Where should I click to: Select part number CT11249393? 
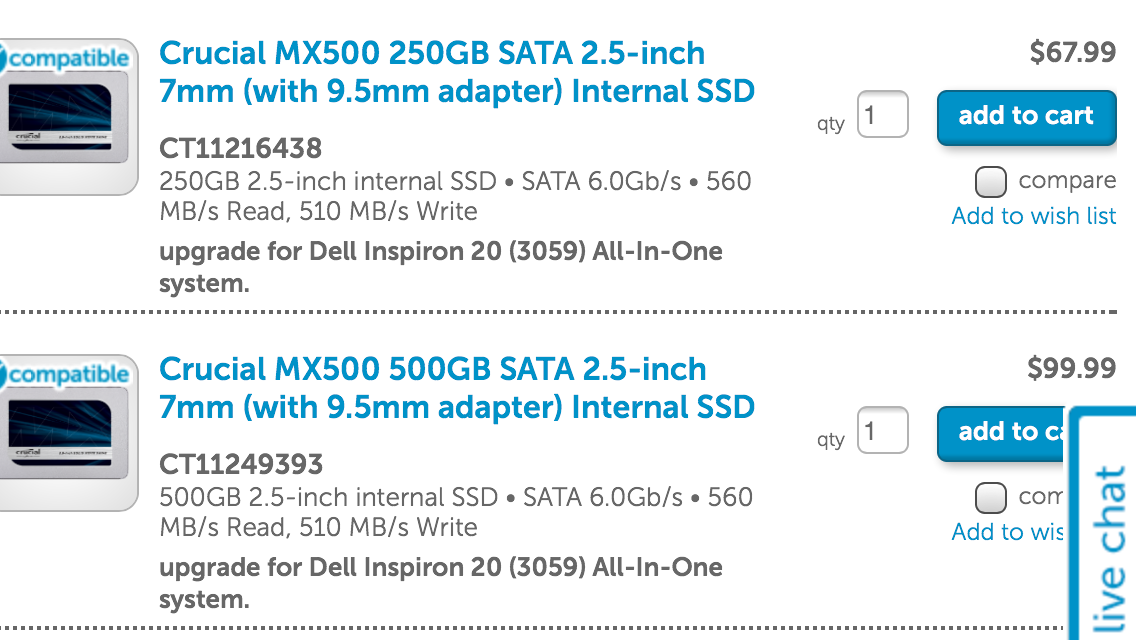tap(241, 465)
